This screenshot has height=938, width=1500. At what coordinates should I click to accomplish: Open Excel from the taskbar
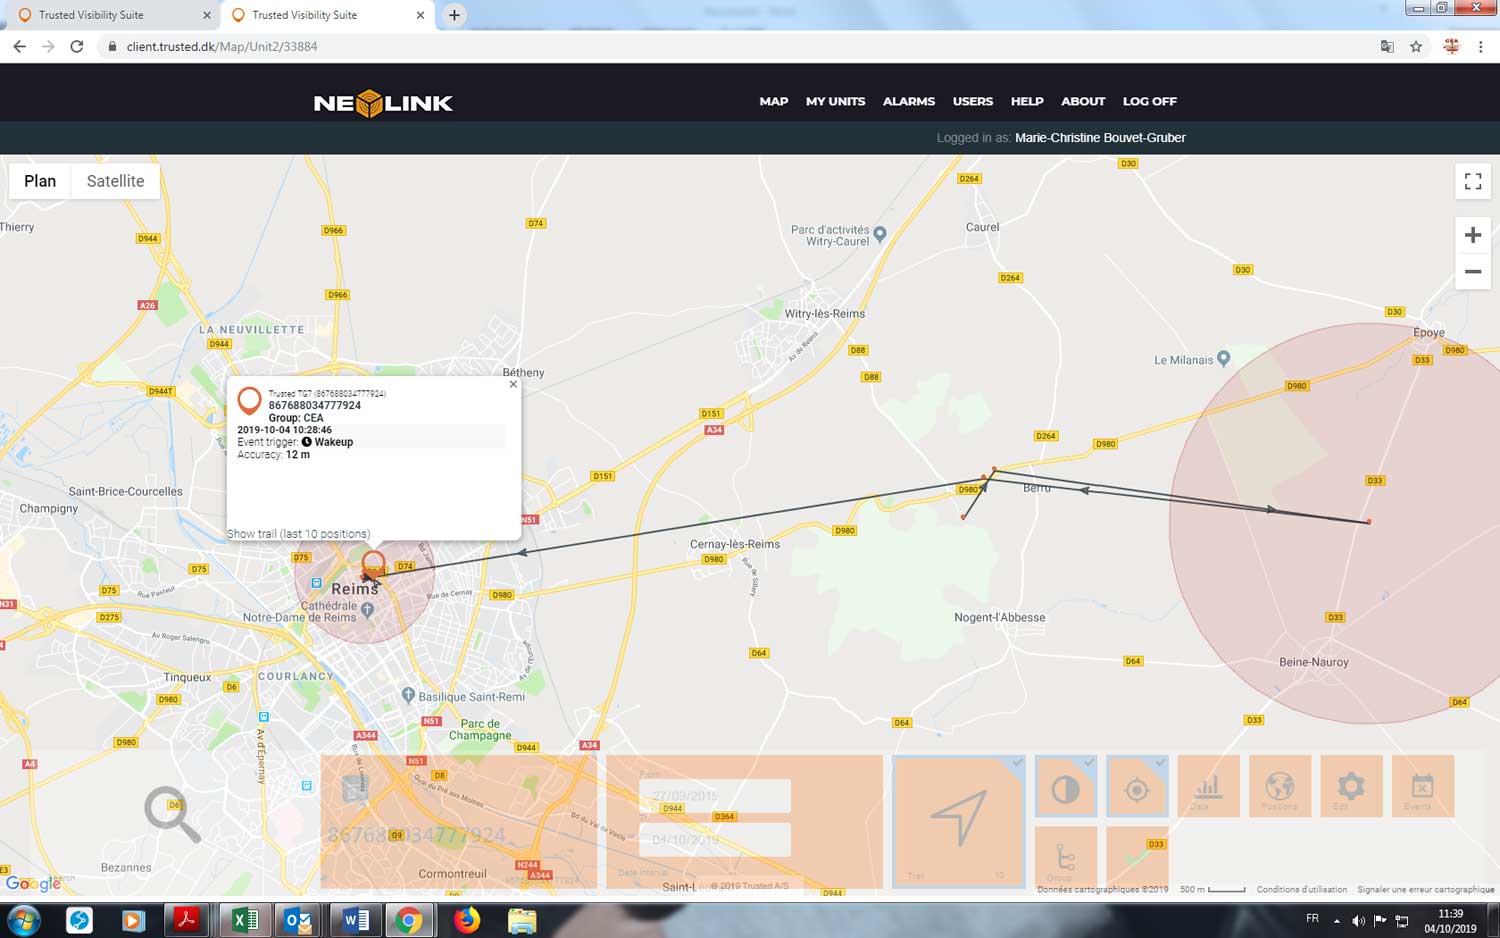pyautogui.click(x=244, y=920)
